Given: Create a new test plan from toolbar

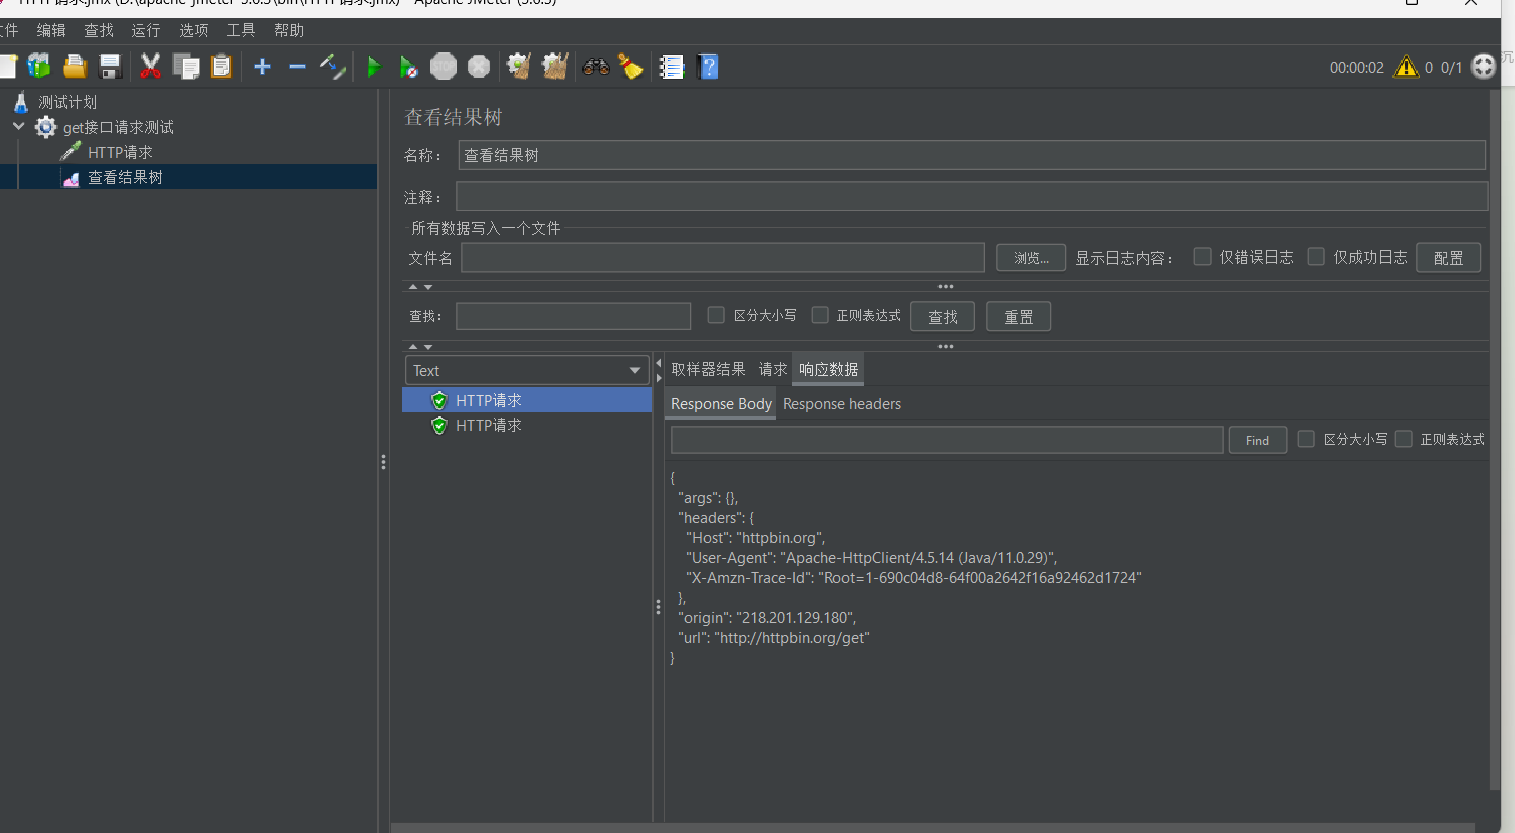Looking at the screenshot, I should 8,67.
